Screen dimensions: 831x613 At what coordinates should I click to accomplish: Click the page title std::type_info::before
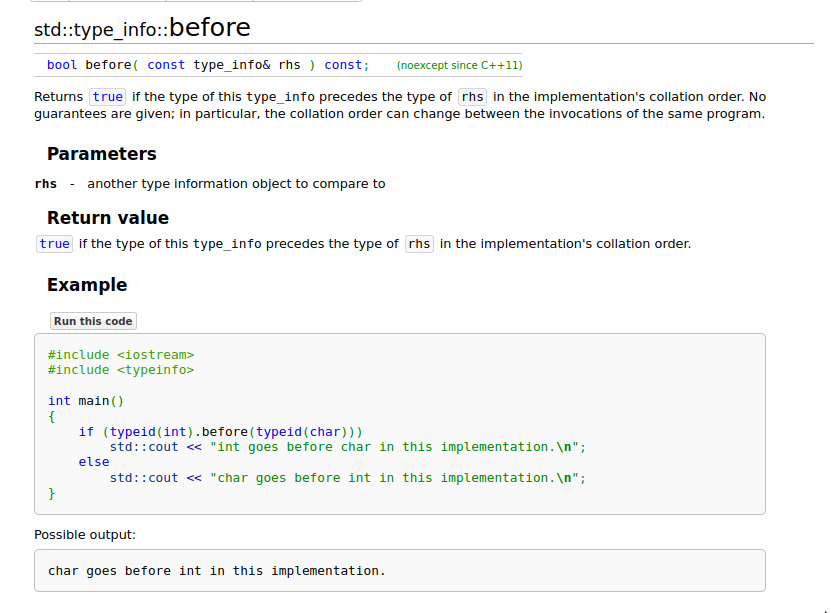tap(142, 28)
